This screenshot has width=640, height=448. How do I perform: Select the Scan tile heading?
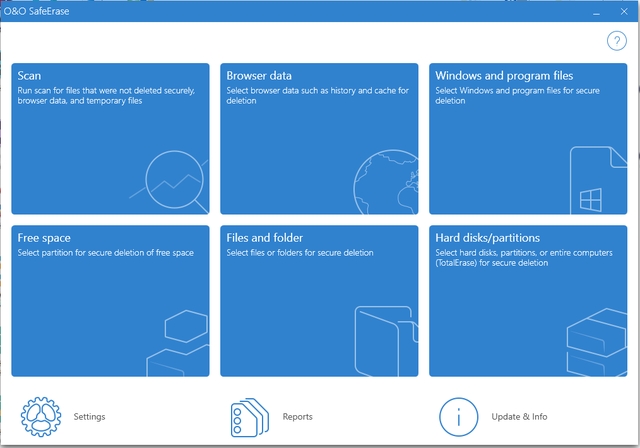click(x=29, y=76)
